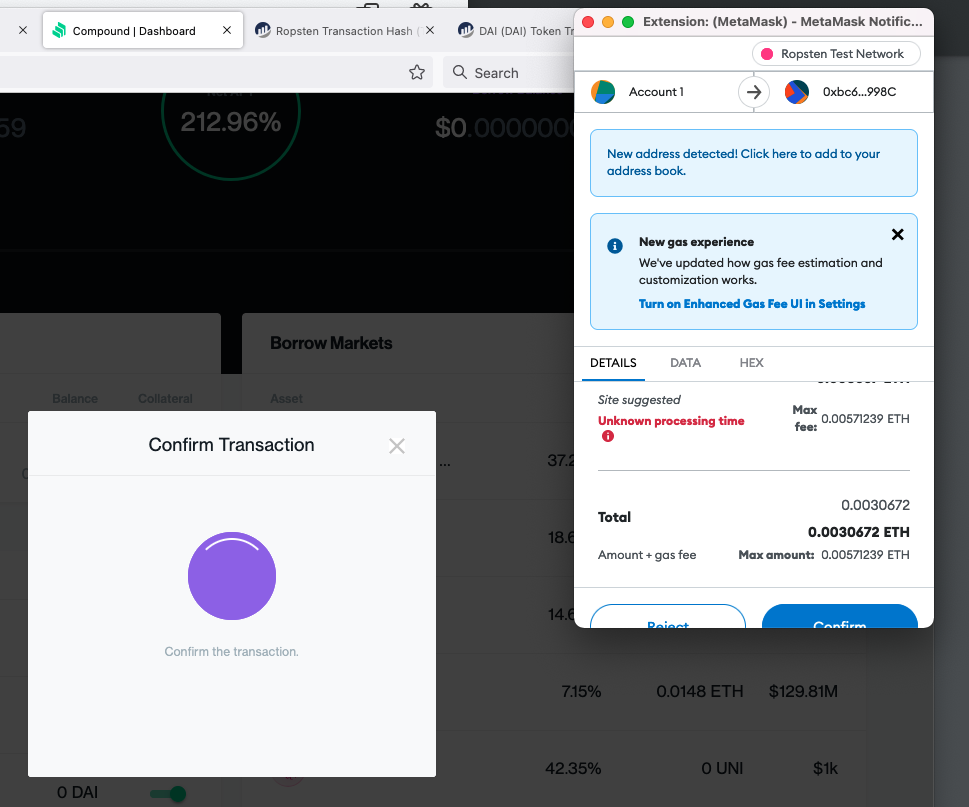Click the Asset column header
This screenshot has width=969, height=807.
coord(286,399)
